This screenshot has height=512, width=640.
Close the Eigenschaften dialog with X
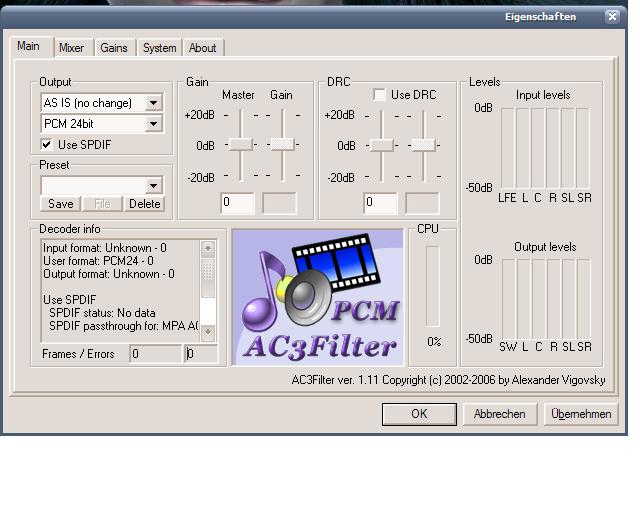(x=612, y=16)
